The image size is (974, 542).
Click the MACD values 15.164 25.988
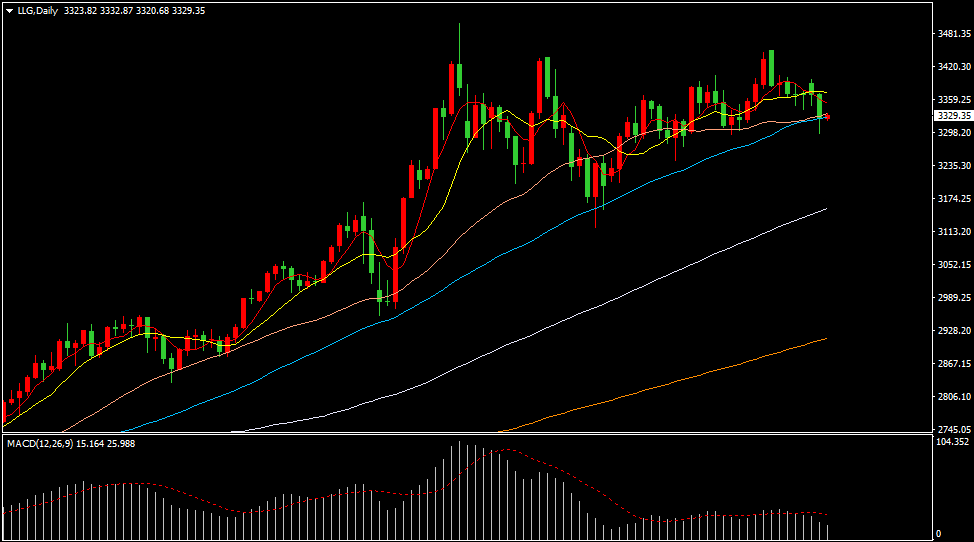coord(106,443)
